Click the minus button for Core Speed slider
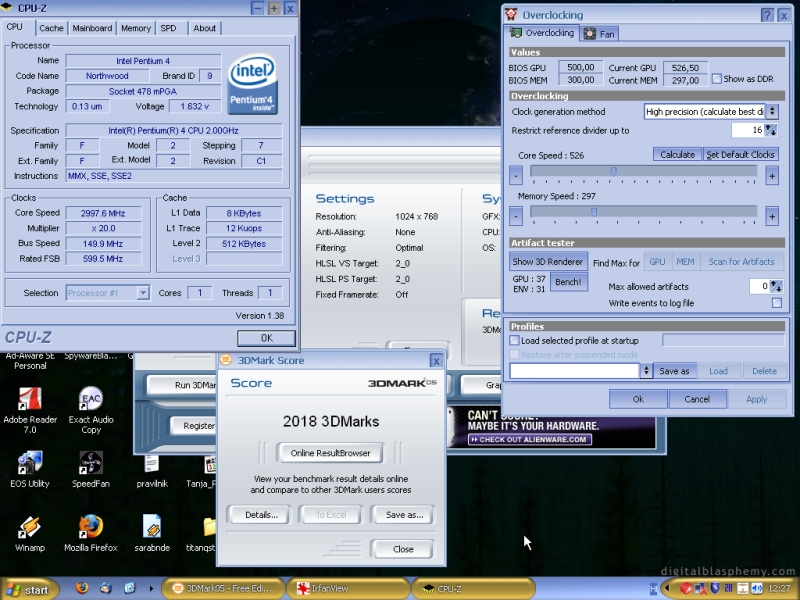 [x=516, y=176]
